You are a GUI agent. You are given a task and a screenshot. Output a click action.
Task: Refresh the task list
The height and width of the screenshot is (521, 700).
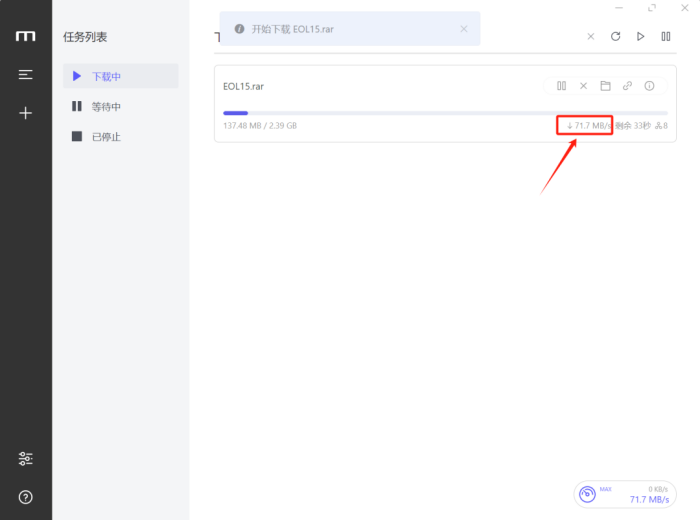click(615, 36)
